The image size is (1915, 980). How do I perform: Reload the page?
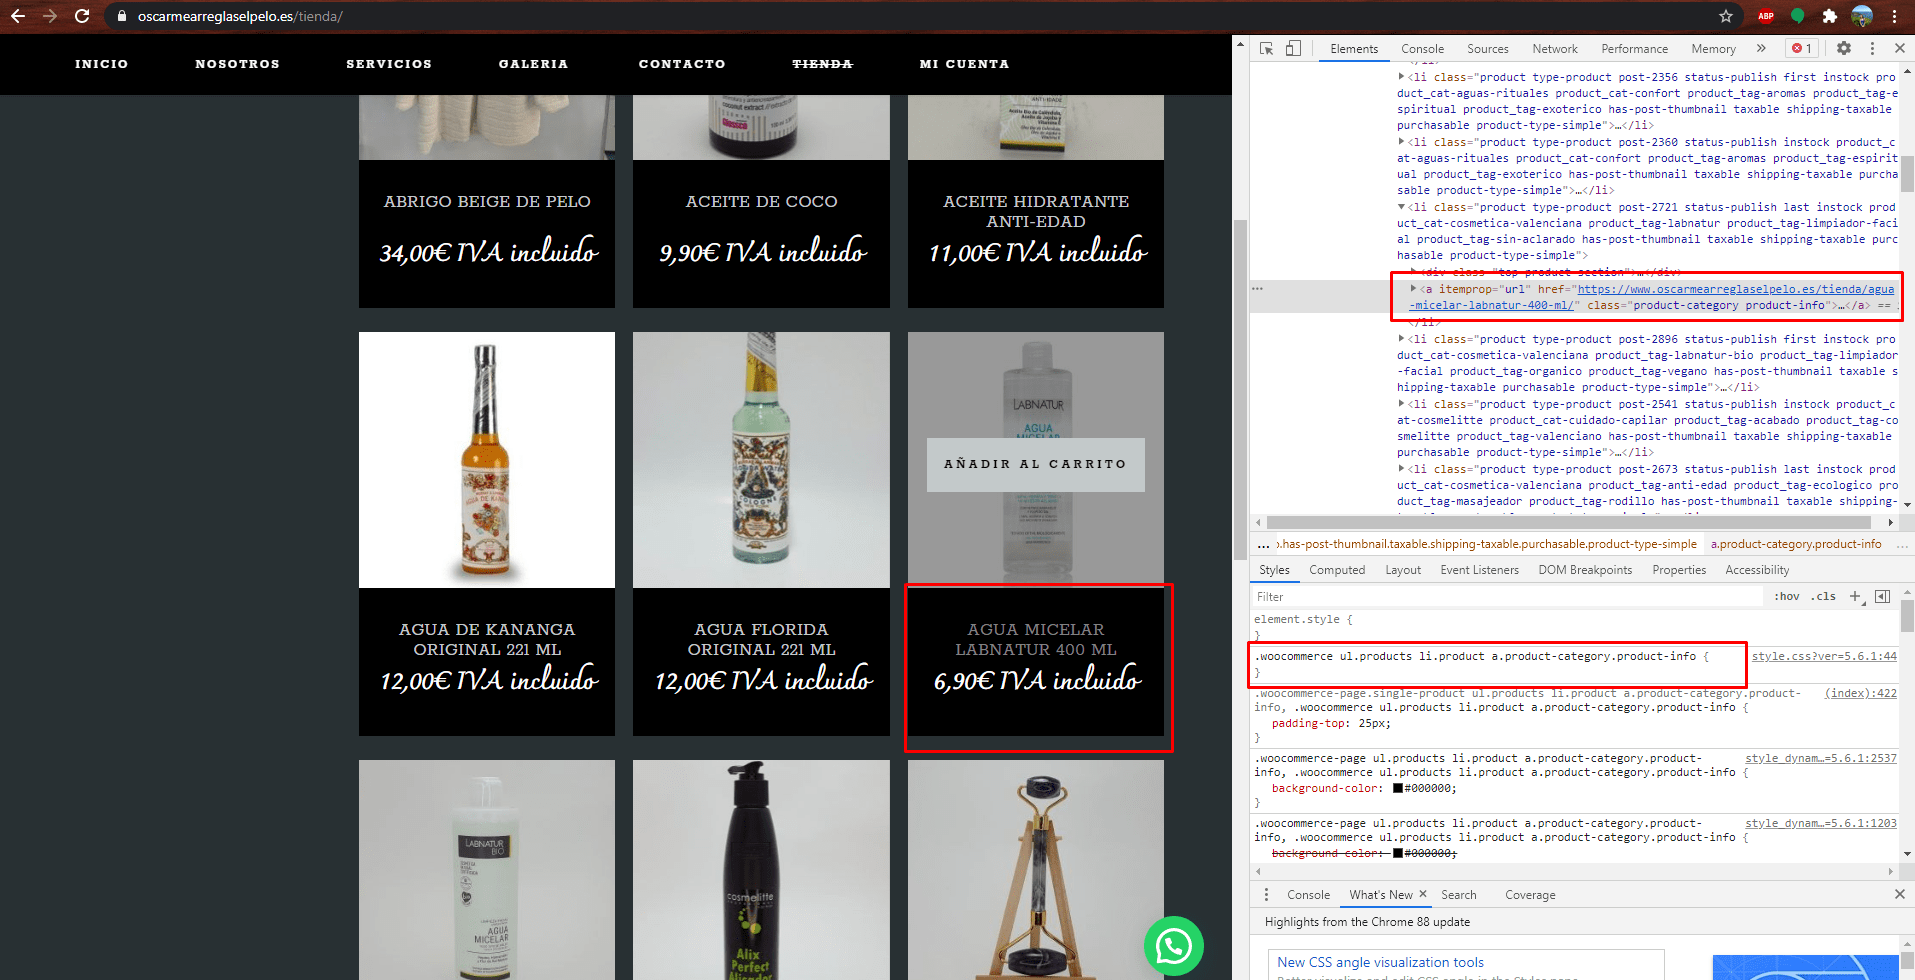click(x=82, y=16)
